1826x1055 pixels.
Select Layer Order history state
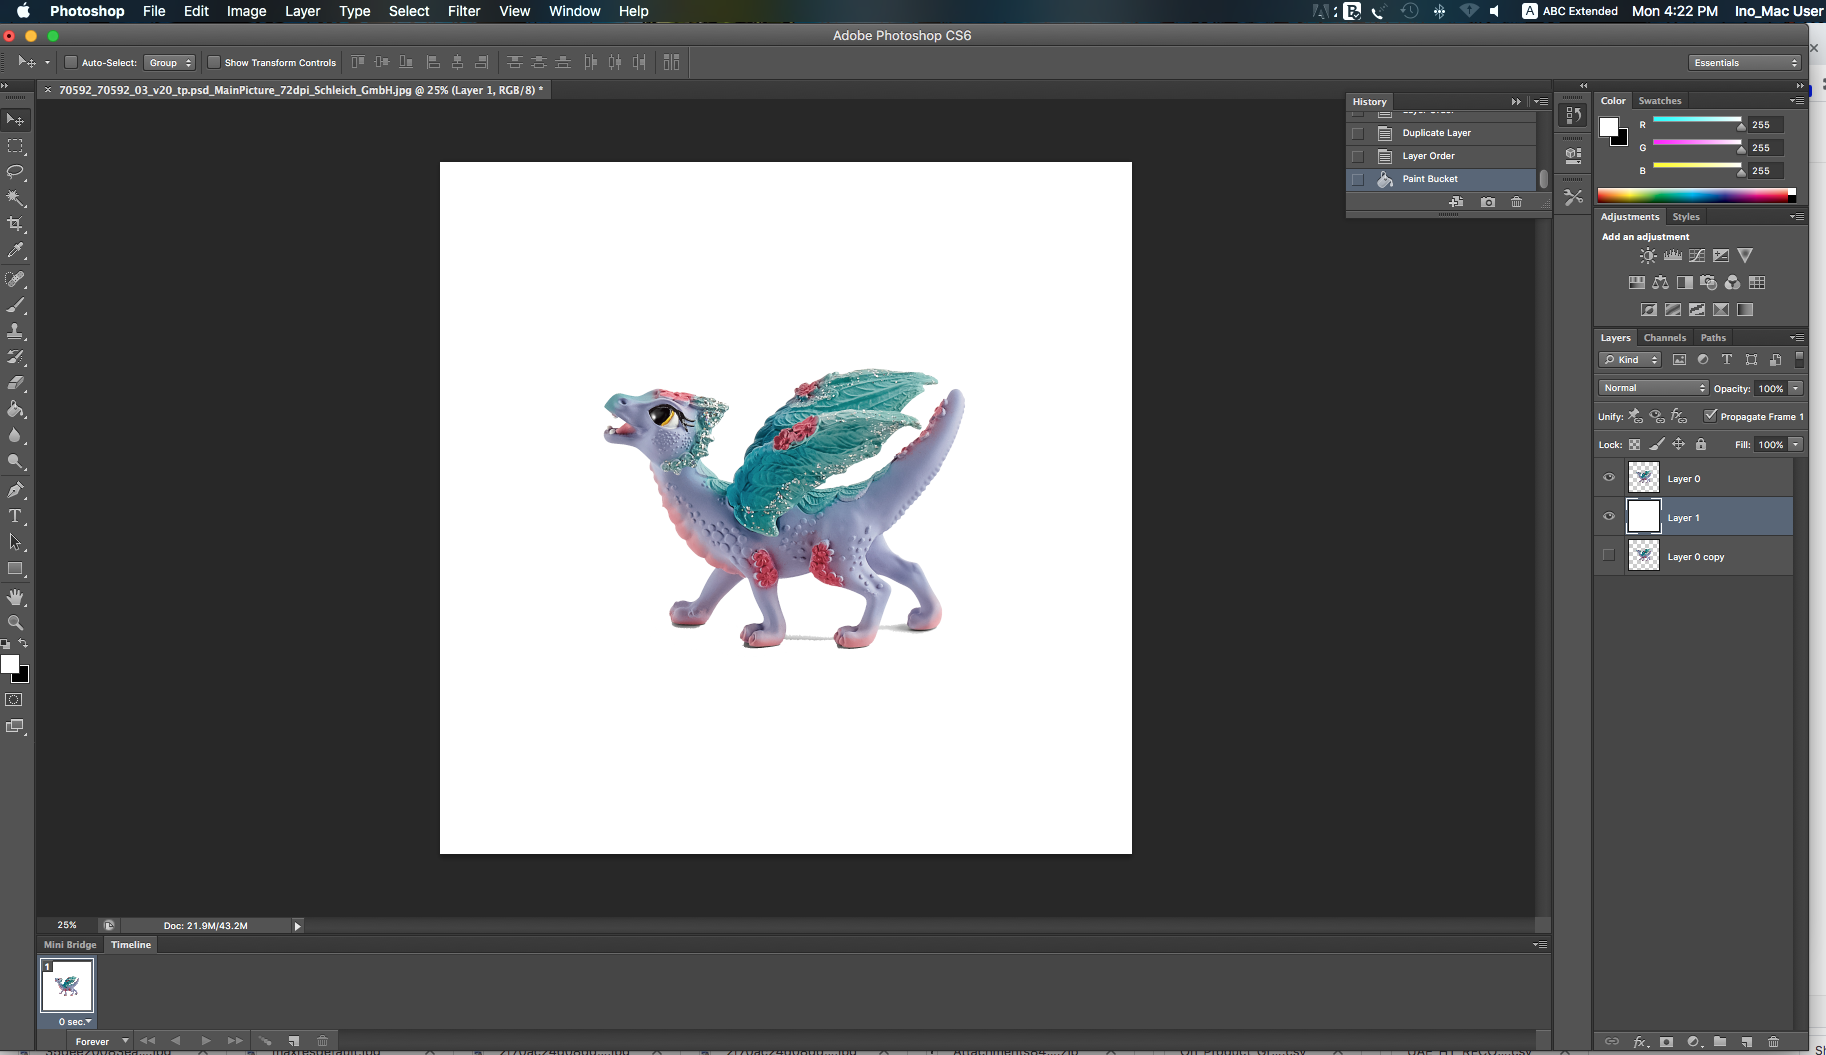(x=1441, y=156)
